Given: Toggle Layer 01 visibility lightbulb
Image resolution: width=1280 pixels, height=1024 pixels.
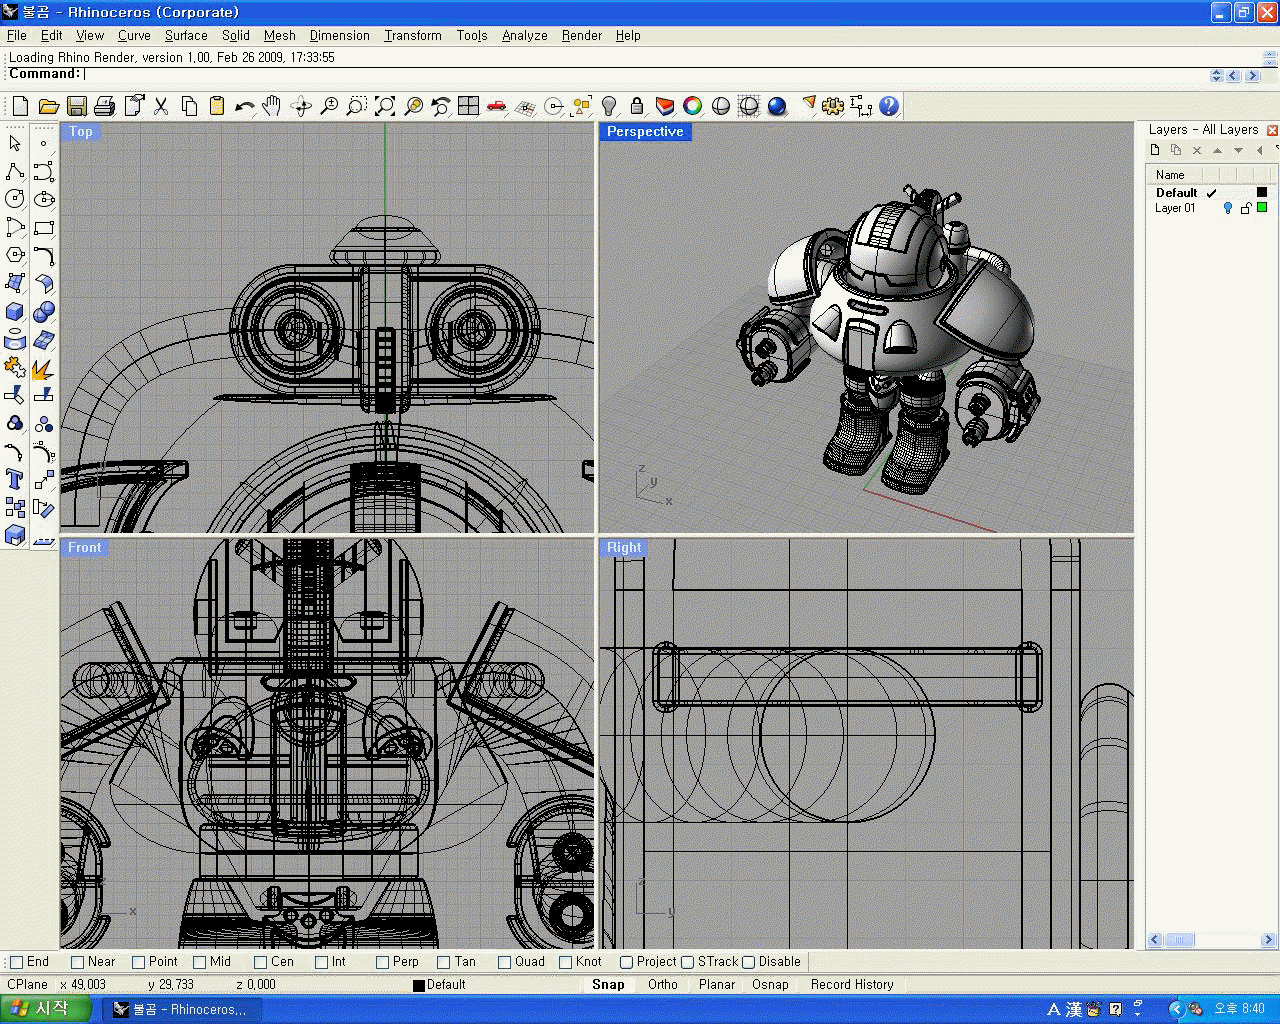Looking at the screenshot, I should click(1228, 208).
